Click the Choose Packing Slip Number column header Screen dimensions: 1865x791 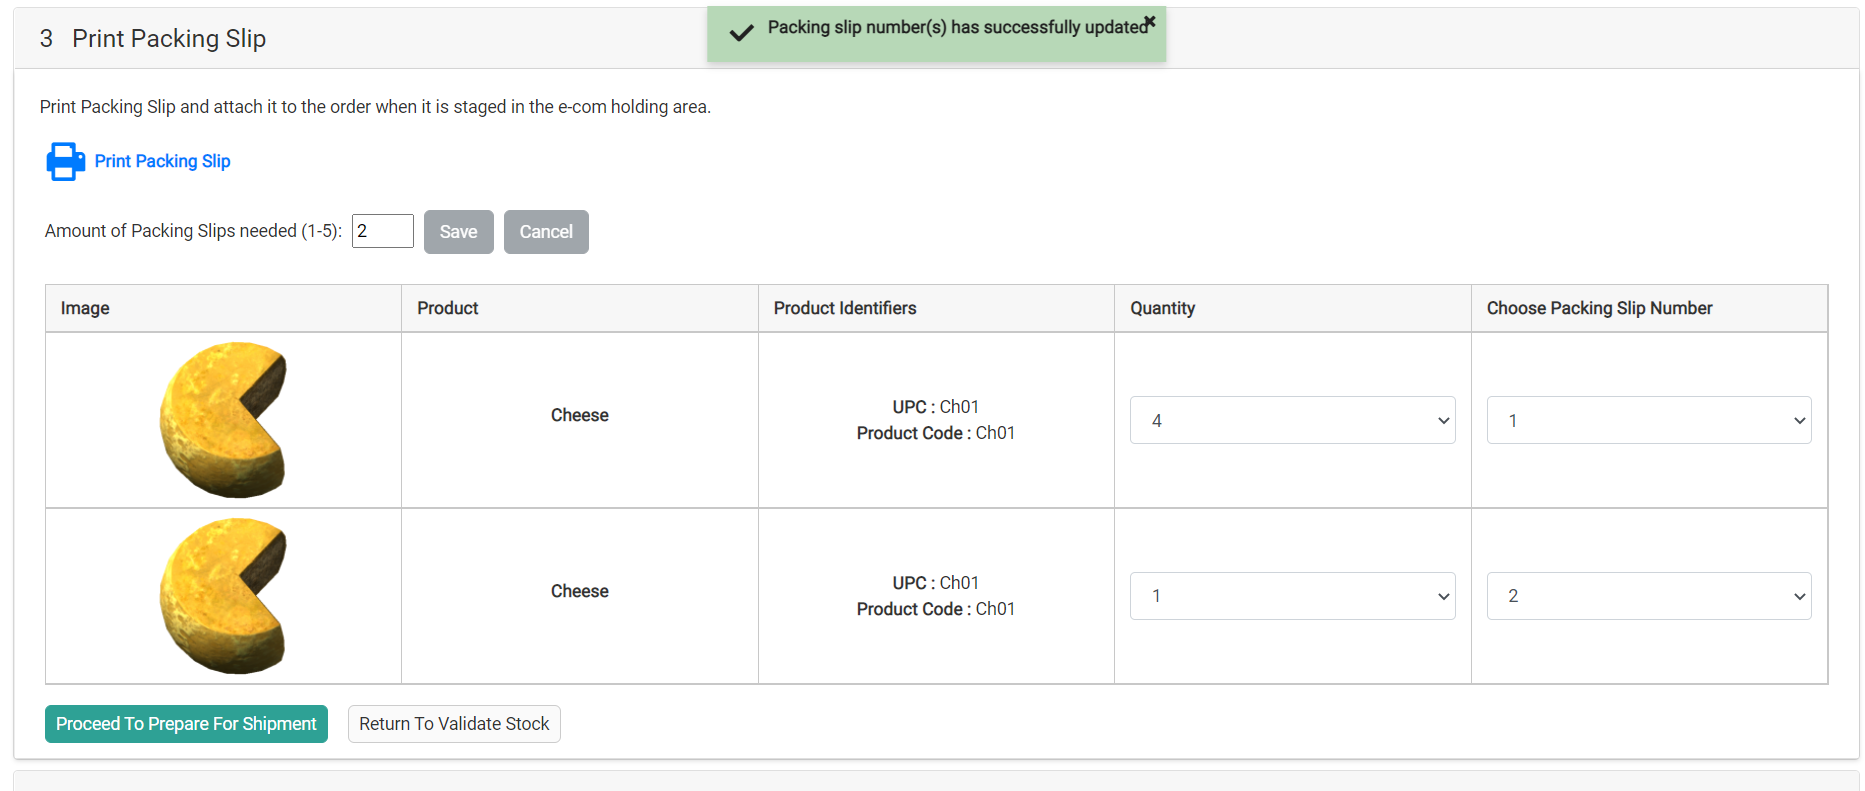point(1599,308)
